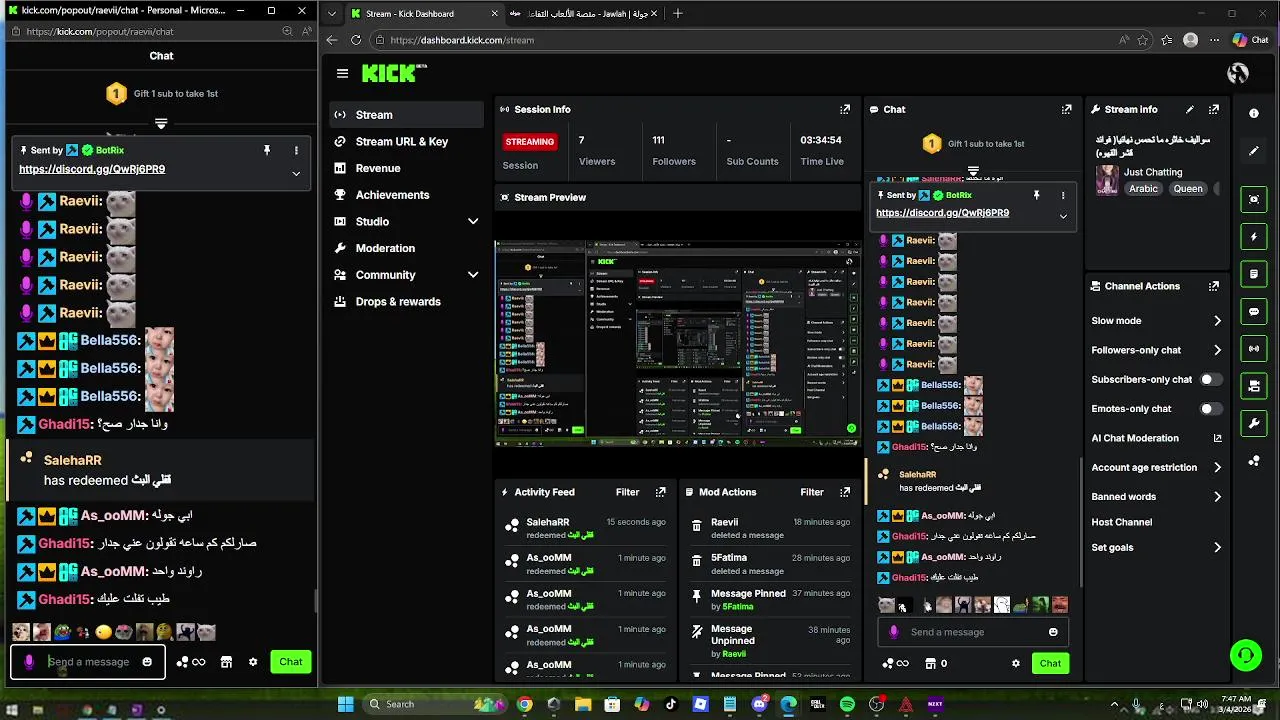Open Windows Start menu

[x=346, y=704]
